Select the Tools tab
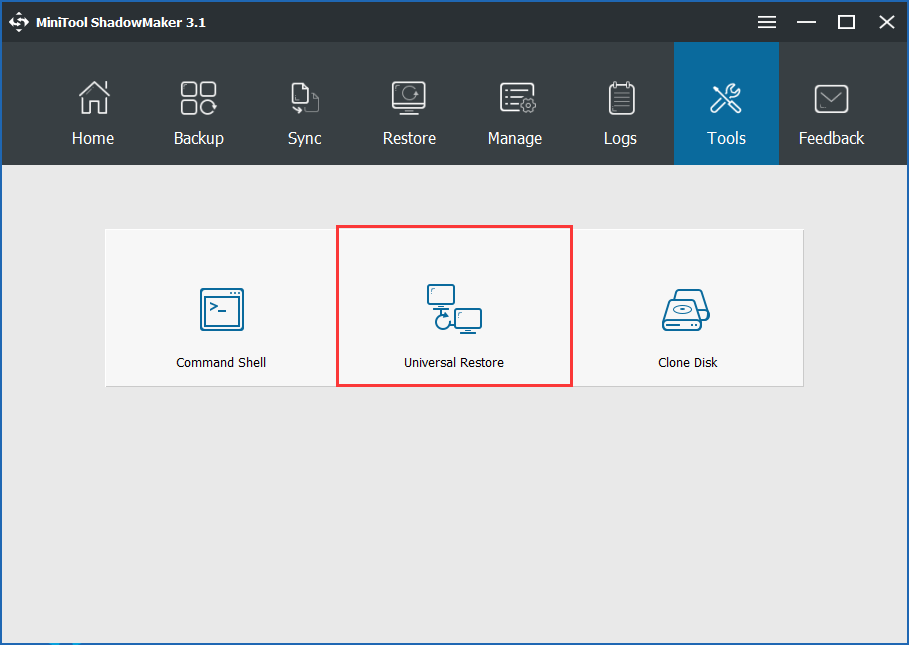This screenshot has width=909, height=645. tap(726, 104)
